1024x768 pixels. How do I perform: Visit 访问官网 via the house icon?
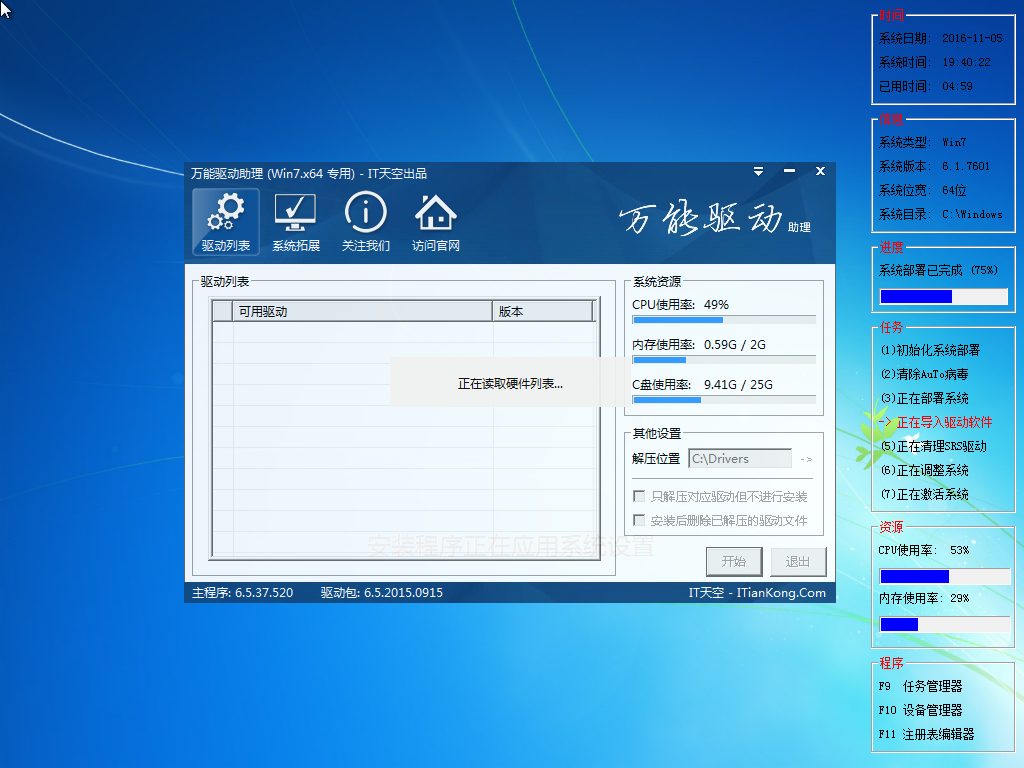(x=436, y=221)
